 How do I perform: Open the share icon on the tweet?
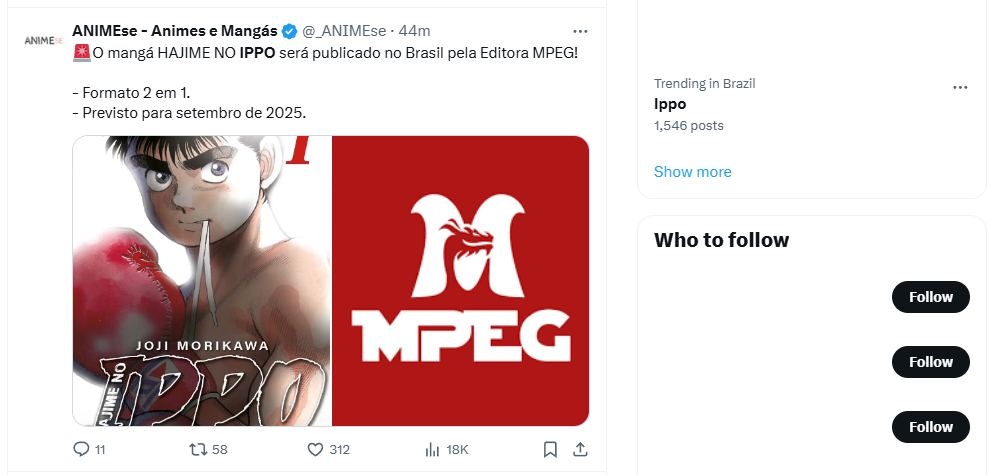[580, 449]
